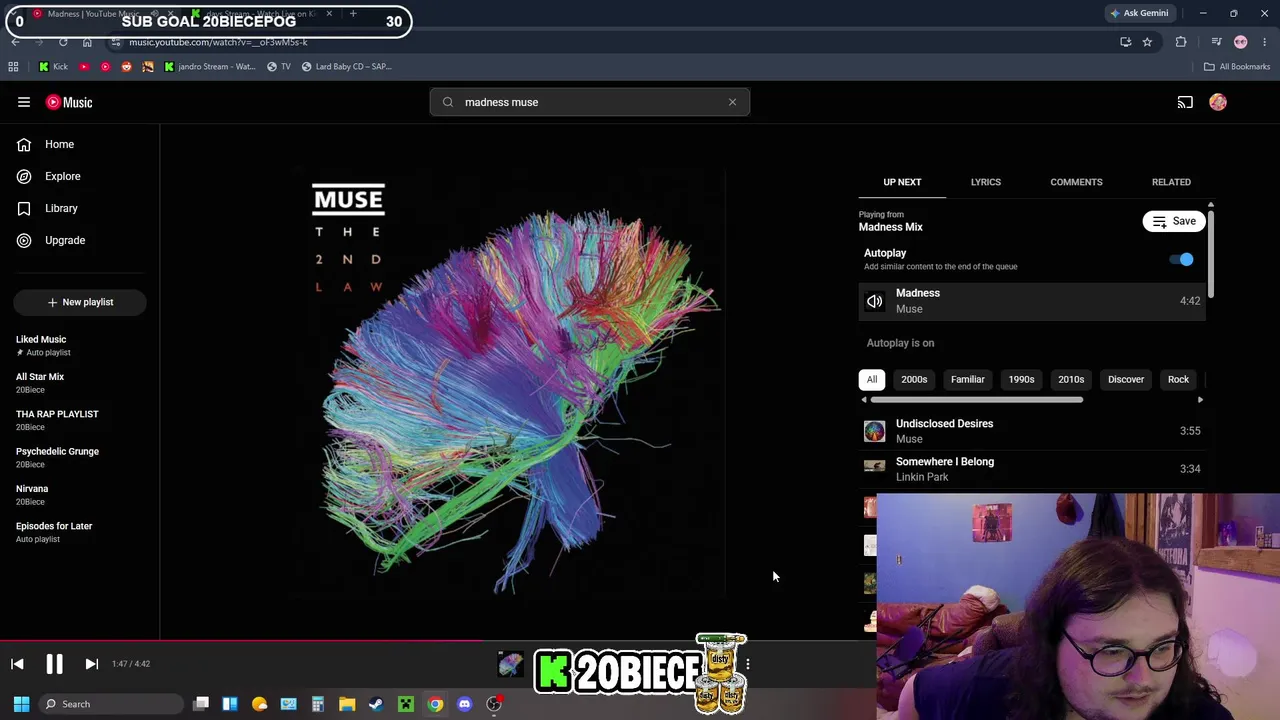The image size is (1280, 720).
Task: Open THA RAP PLAYLIST
Action: pyautogui.click(x=80, y=420)
